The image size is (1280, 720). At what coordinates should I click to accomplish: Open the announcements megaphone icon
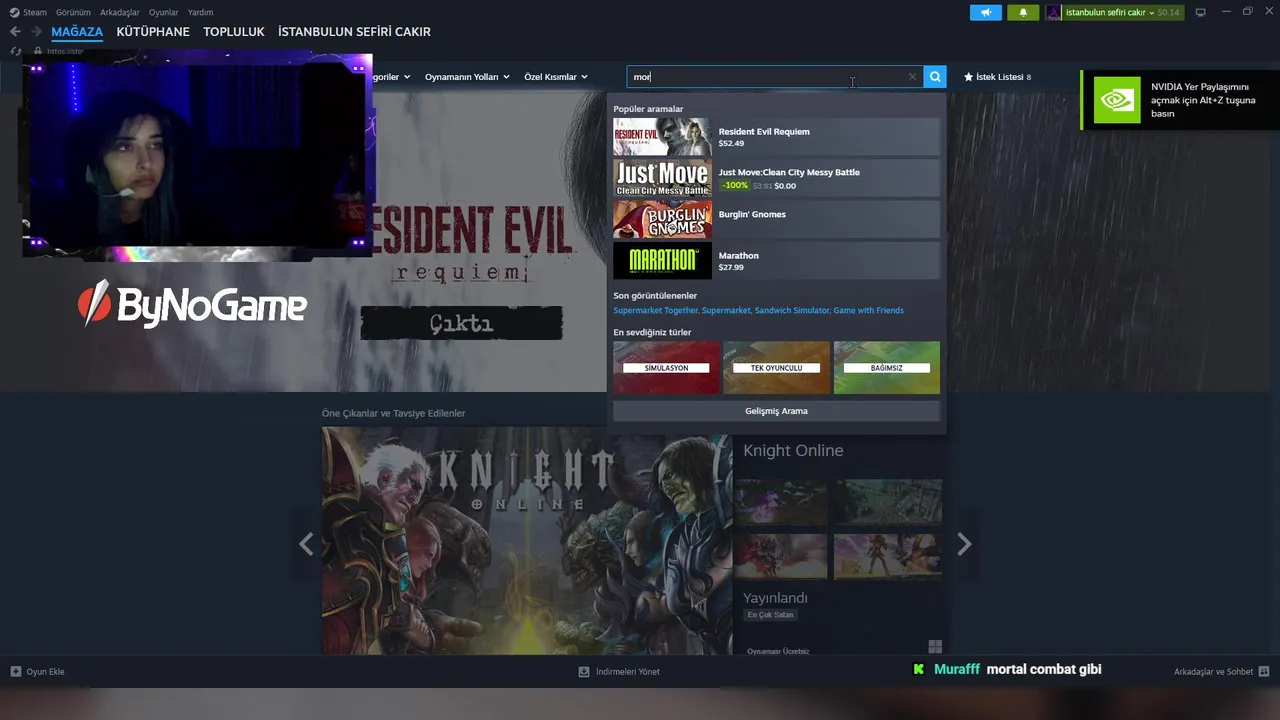pos(986,12)
